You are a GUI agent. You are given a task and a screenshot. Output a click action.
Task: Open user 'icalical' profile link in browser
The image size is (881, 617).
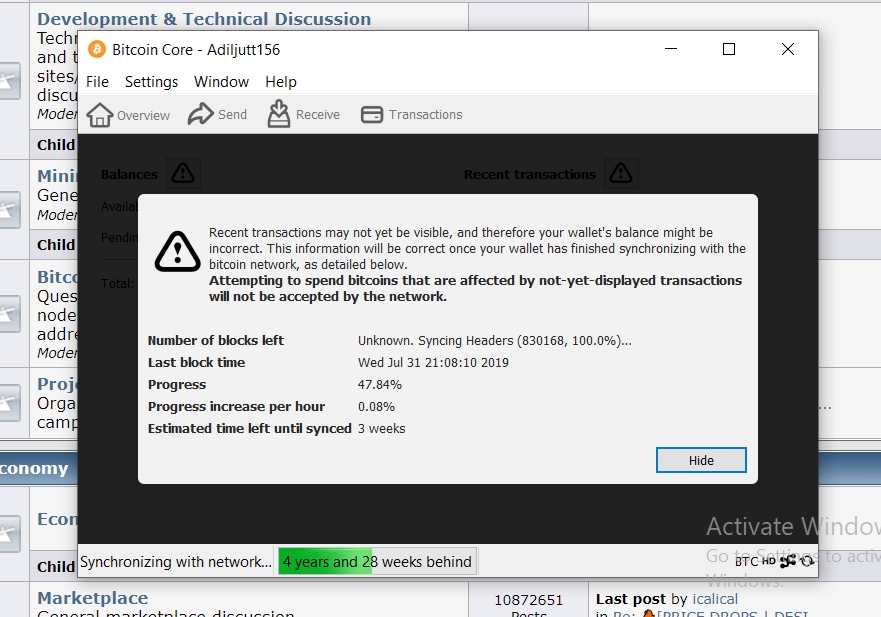coord(715,599)
